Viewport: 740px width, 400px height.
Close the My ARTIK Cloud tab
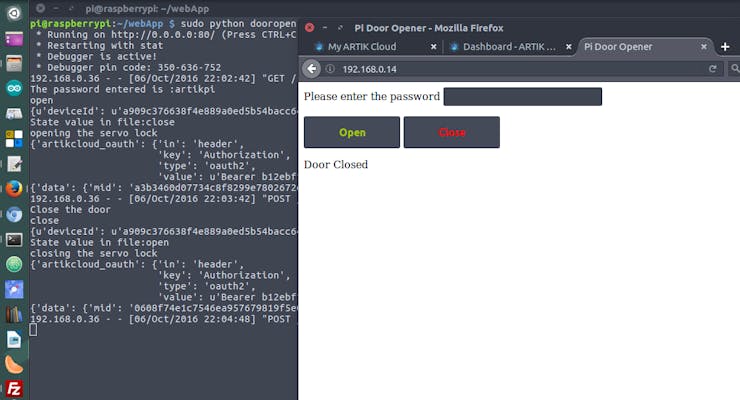tap(433, 47)
